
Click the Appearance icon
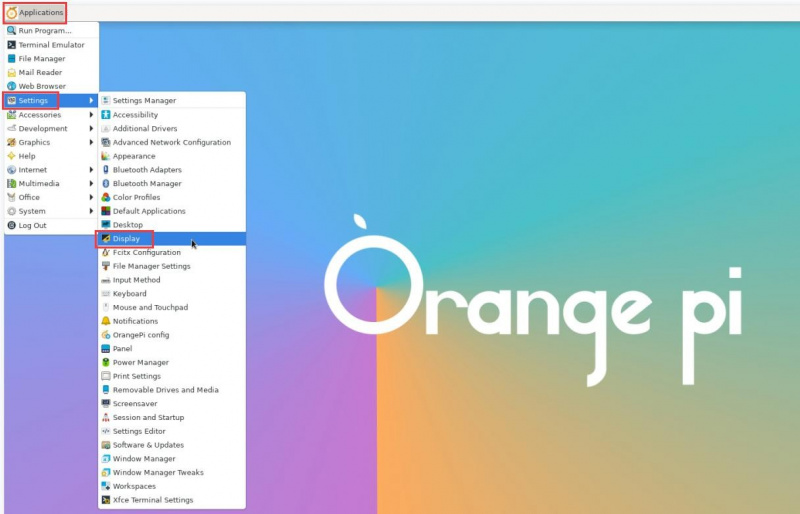coord(106,156)
